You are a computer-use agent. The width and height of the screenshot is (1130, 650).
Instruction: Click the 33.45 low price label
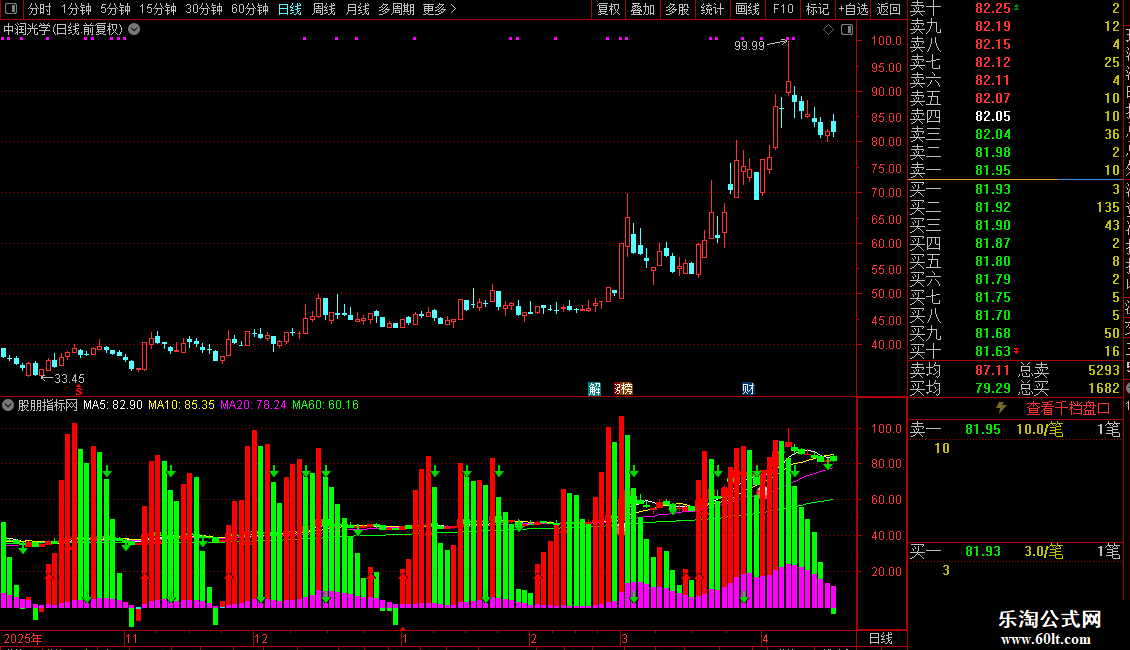tap(69, 378)
